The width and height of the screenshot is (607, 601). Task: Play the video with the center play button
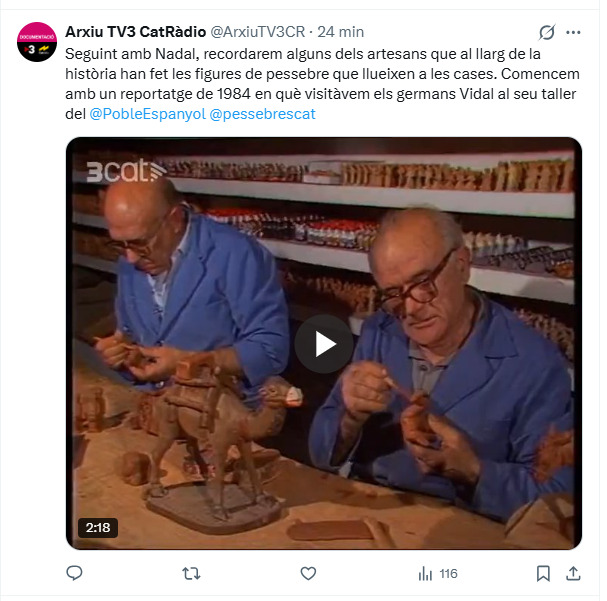[x=324, y=344]
